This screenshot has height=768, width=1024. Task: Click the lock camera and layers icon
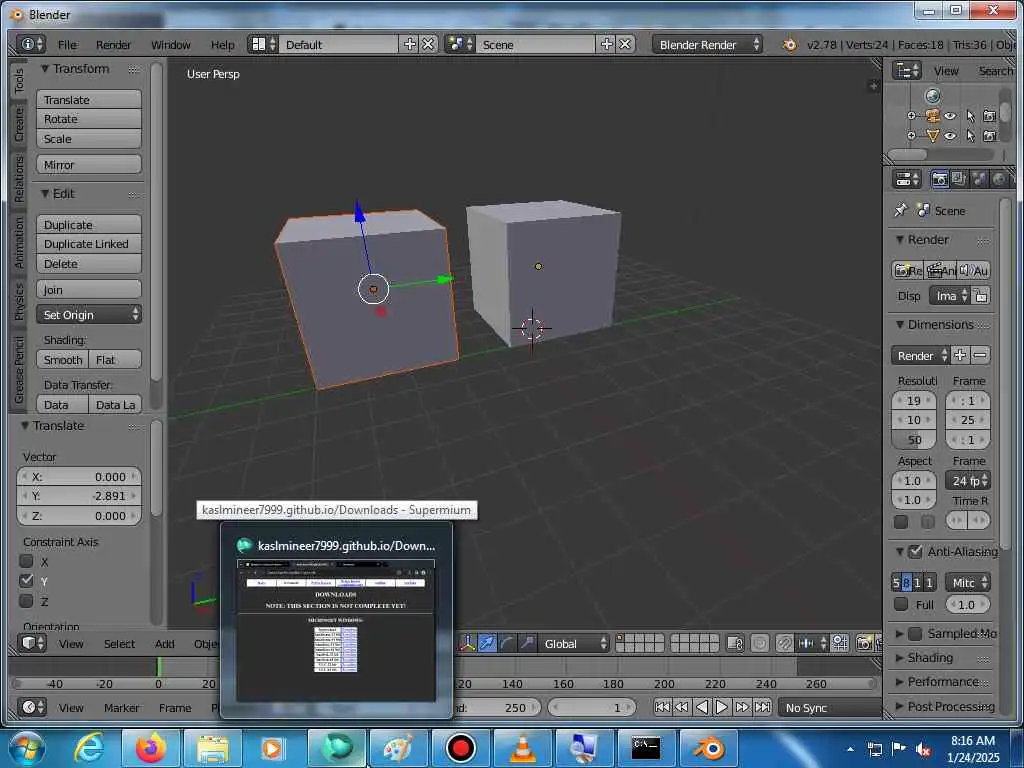coord(735,643)
